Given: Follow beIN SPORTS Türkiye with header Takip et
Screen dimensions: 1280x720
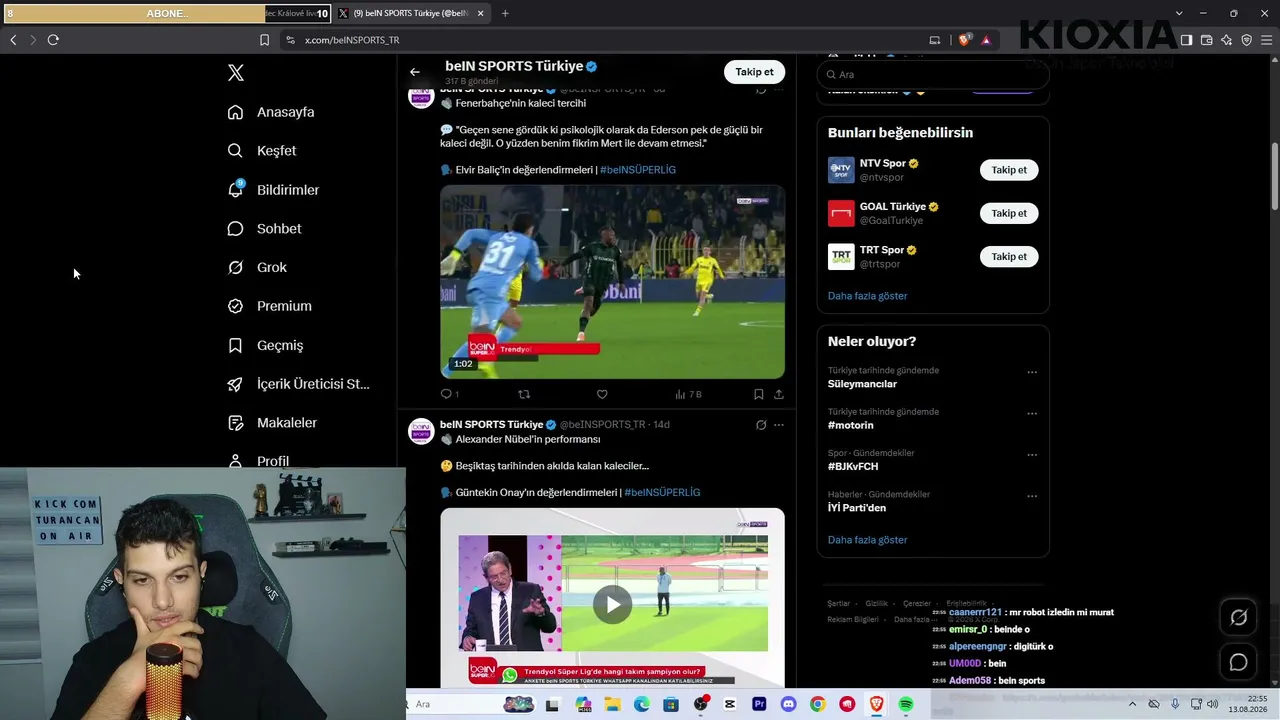Looking at the screenshot, I should point(754,72).
